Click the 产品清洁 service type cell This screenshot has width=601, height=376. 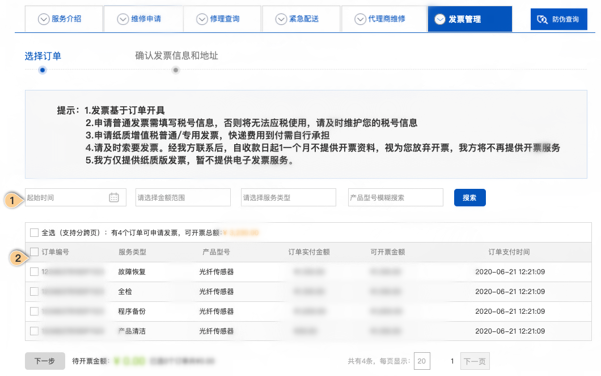pos(132,331)
